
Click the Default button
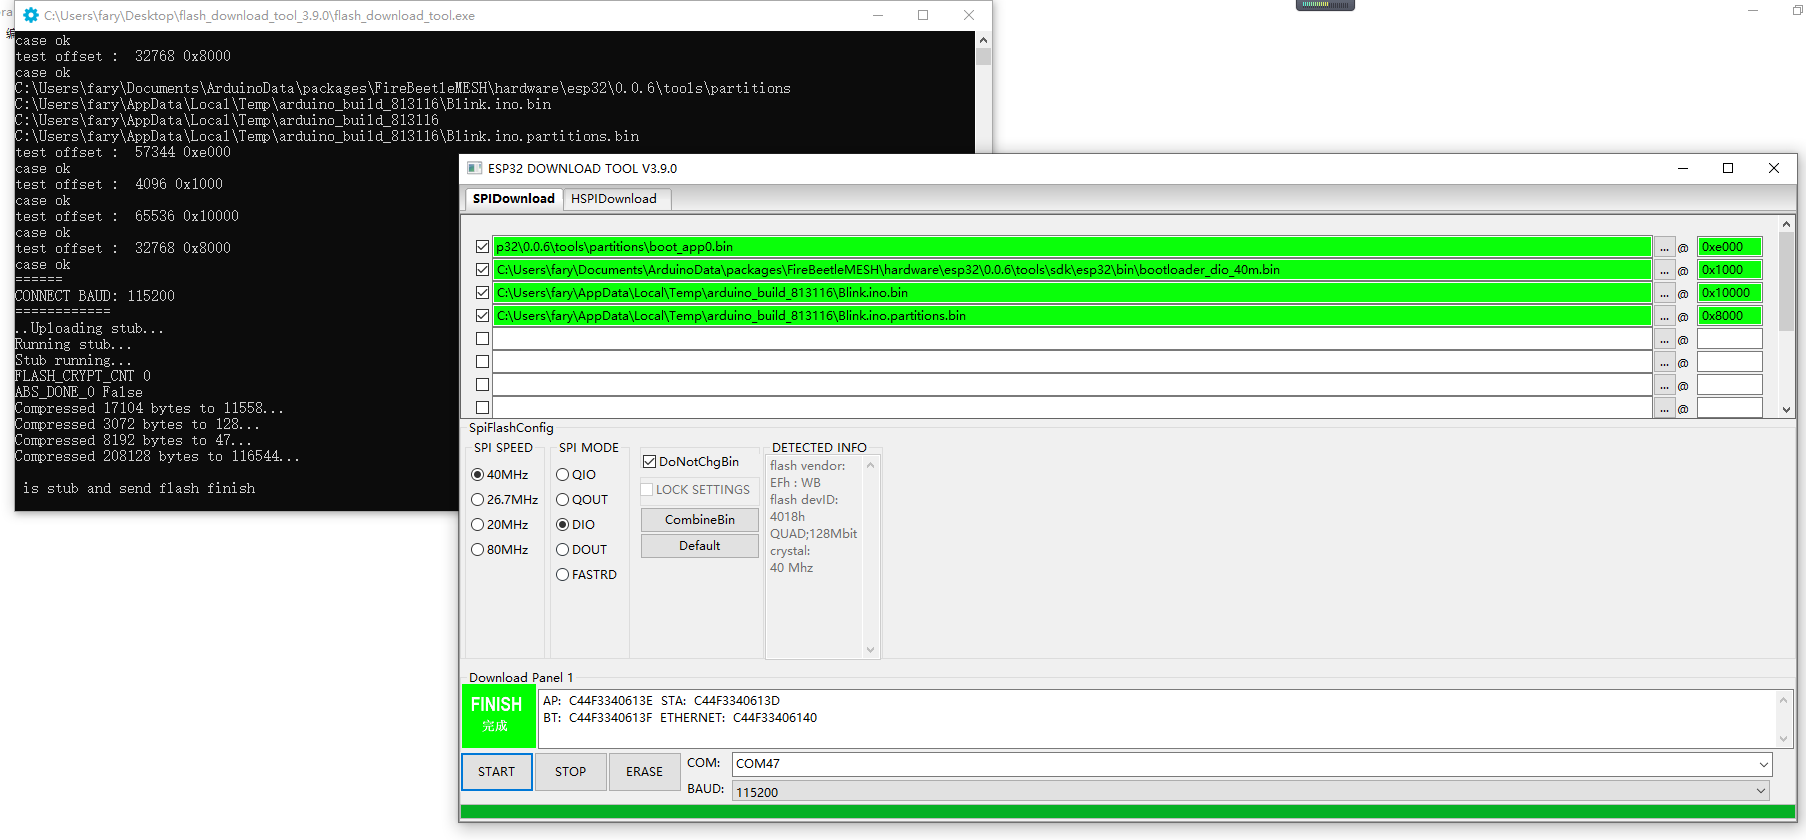[x=700, y=546]
